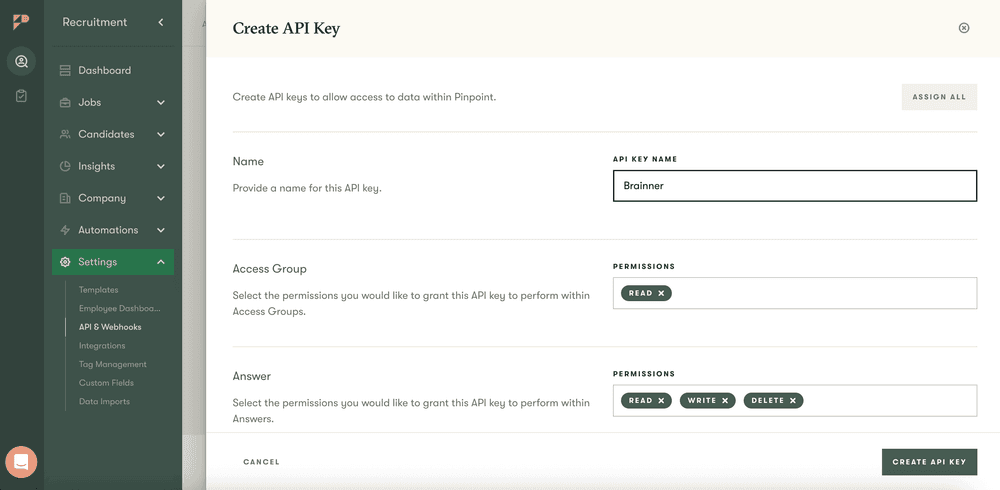Focus the API Key Name input field
This screenshot has width=1000, height=490.
click(795, 186)
